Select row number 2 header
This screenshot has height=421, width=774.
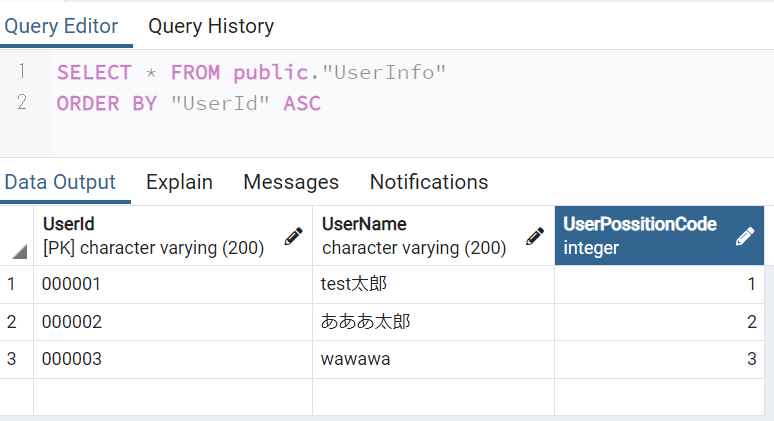pos(12,322)
